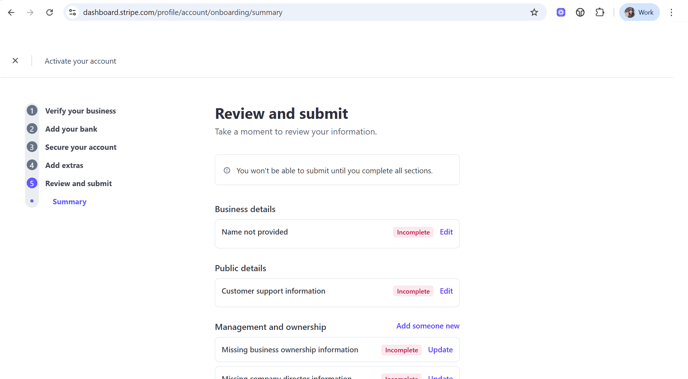Click step number 3 circle icon

(32, 147)
